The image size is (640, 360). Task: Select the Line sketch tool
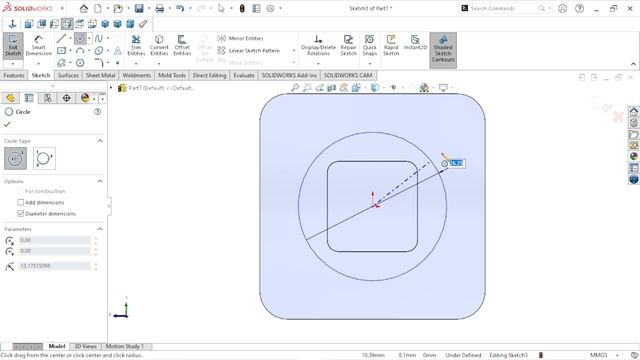pos(61,38)
